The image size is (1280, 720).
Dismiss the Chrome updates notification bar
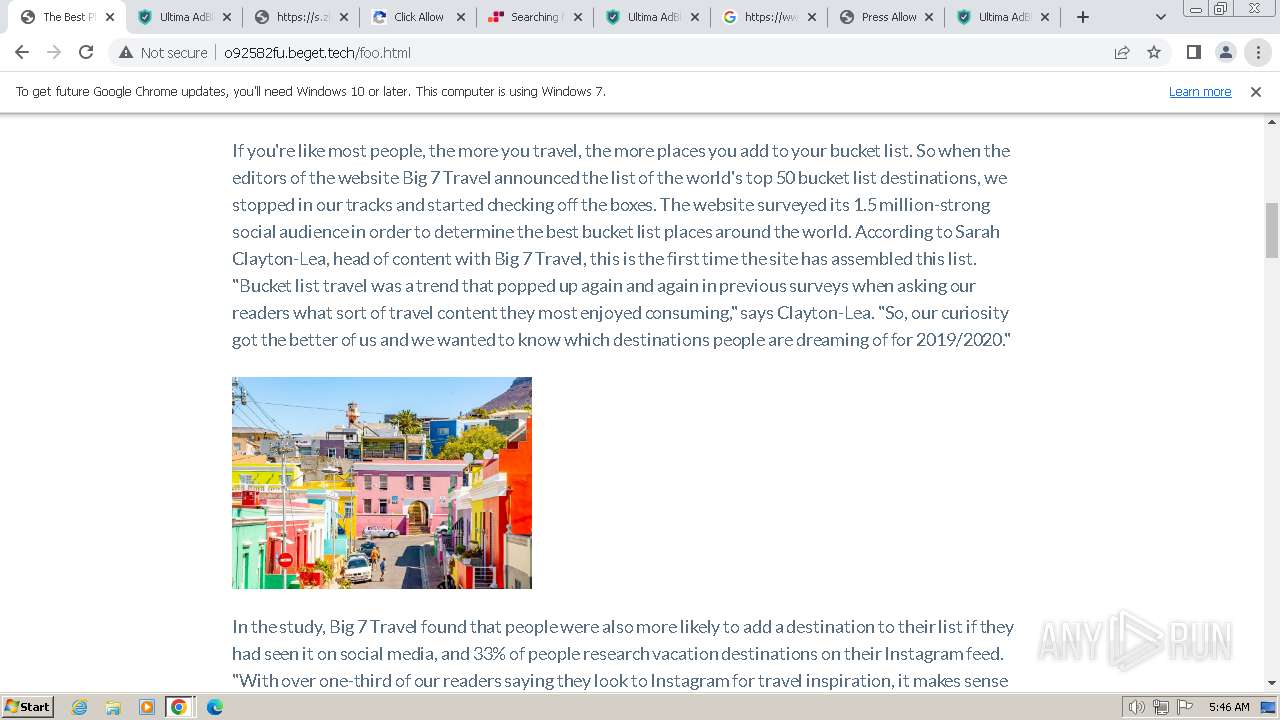tap(1256, 91)
